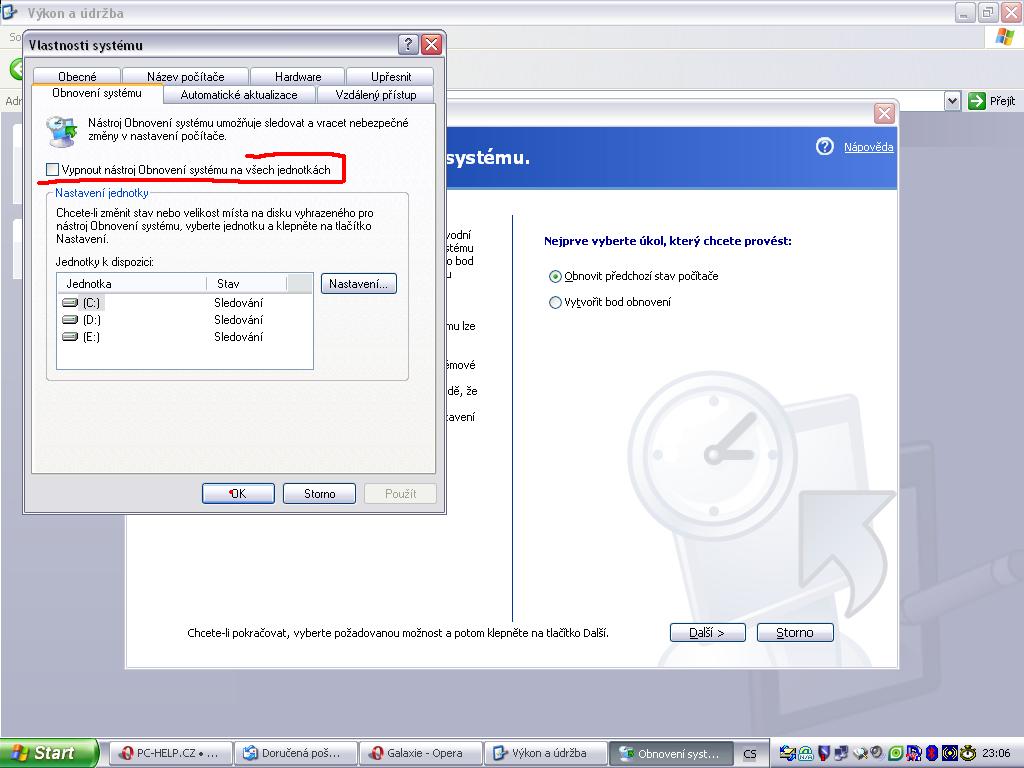1024x768 pixels.
Task: Click the Nastavení... button
Action: point(359,283)
